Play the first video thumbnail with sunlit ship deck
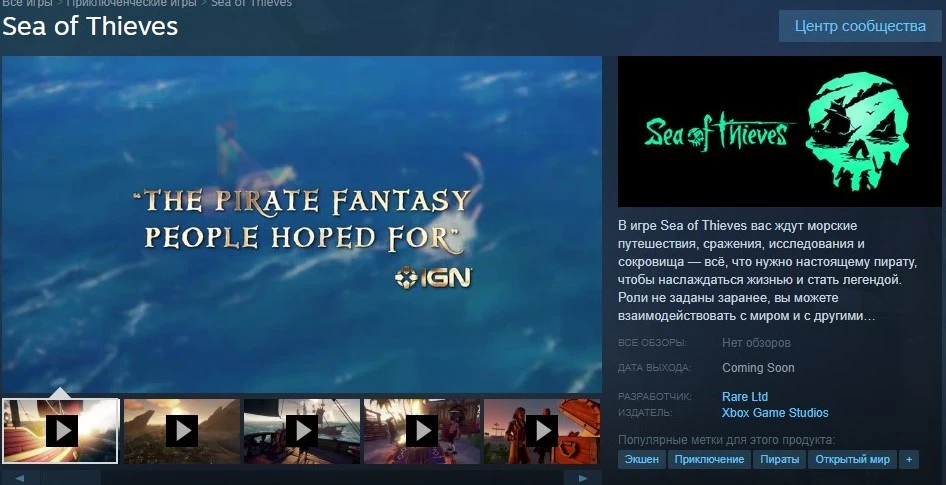Viewport: 946px width, 485px height. [x=60, y=431]
